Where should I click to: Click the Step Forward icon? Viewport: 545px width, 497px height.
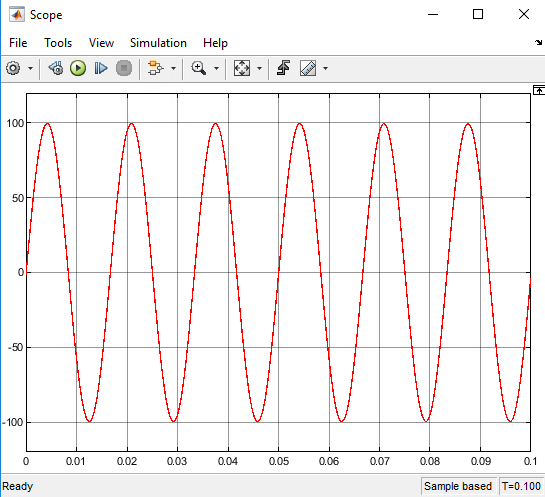pos(101,68)
